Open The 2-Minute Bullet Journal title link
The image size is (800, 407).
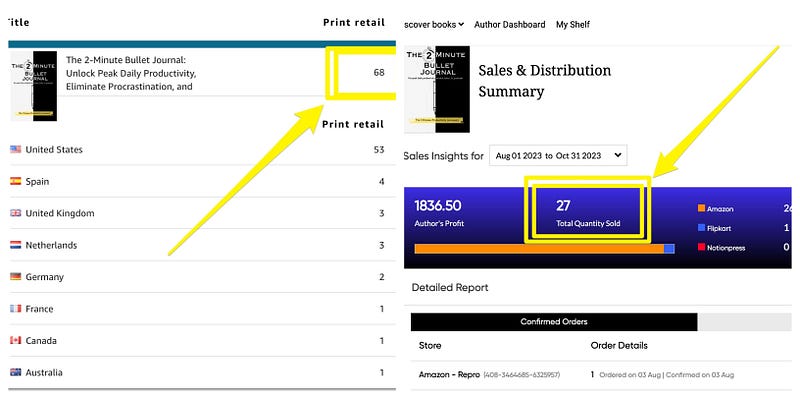pos(131,73)
